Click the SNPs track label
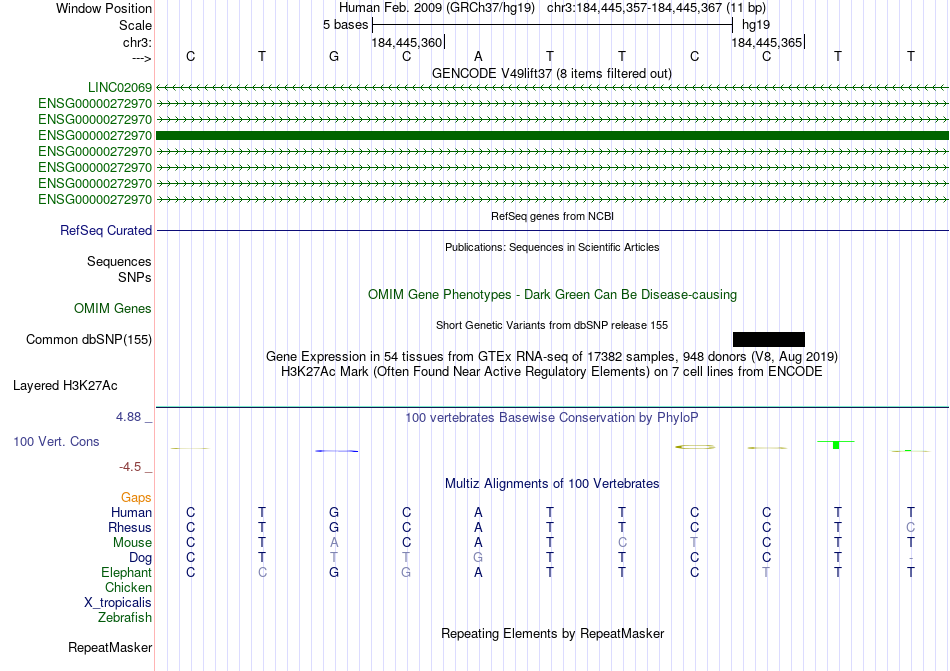Viewport: 950px width, 671px height. tap(135, 277)
